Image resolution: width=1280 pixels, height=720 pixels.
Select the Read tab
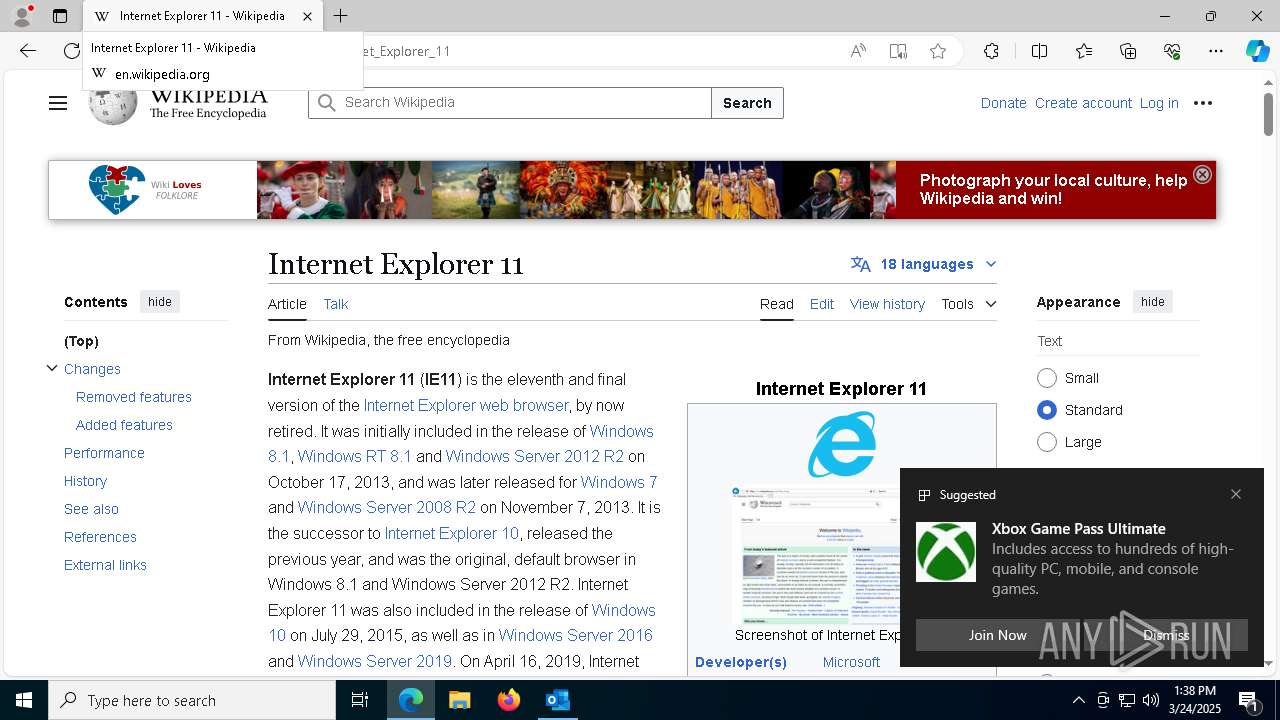(777, 304)
